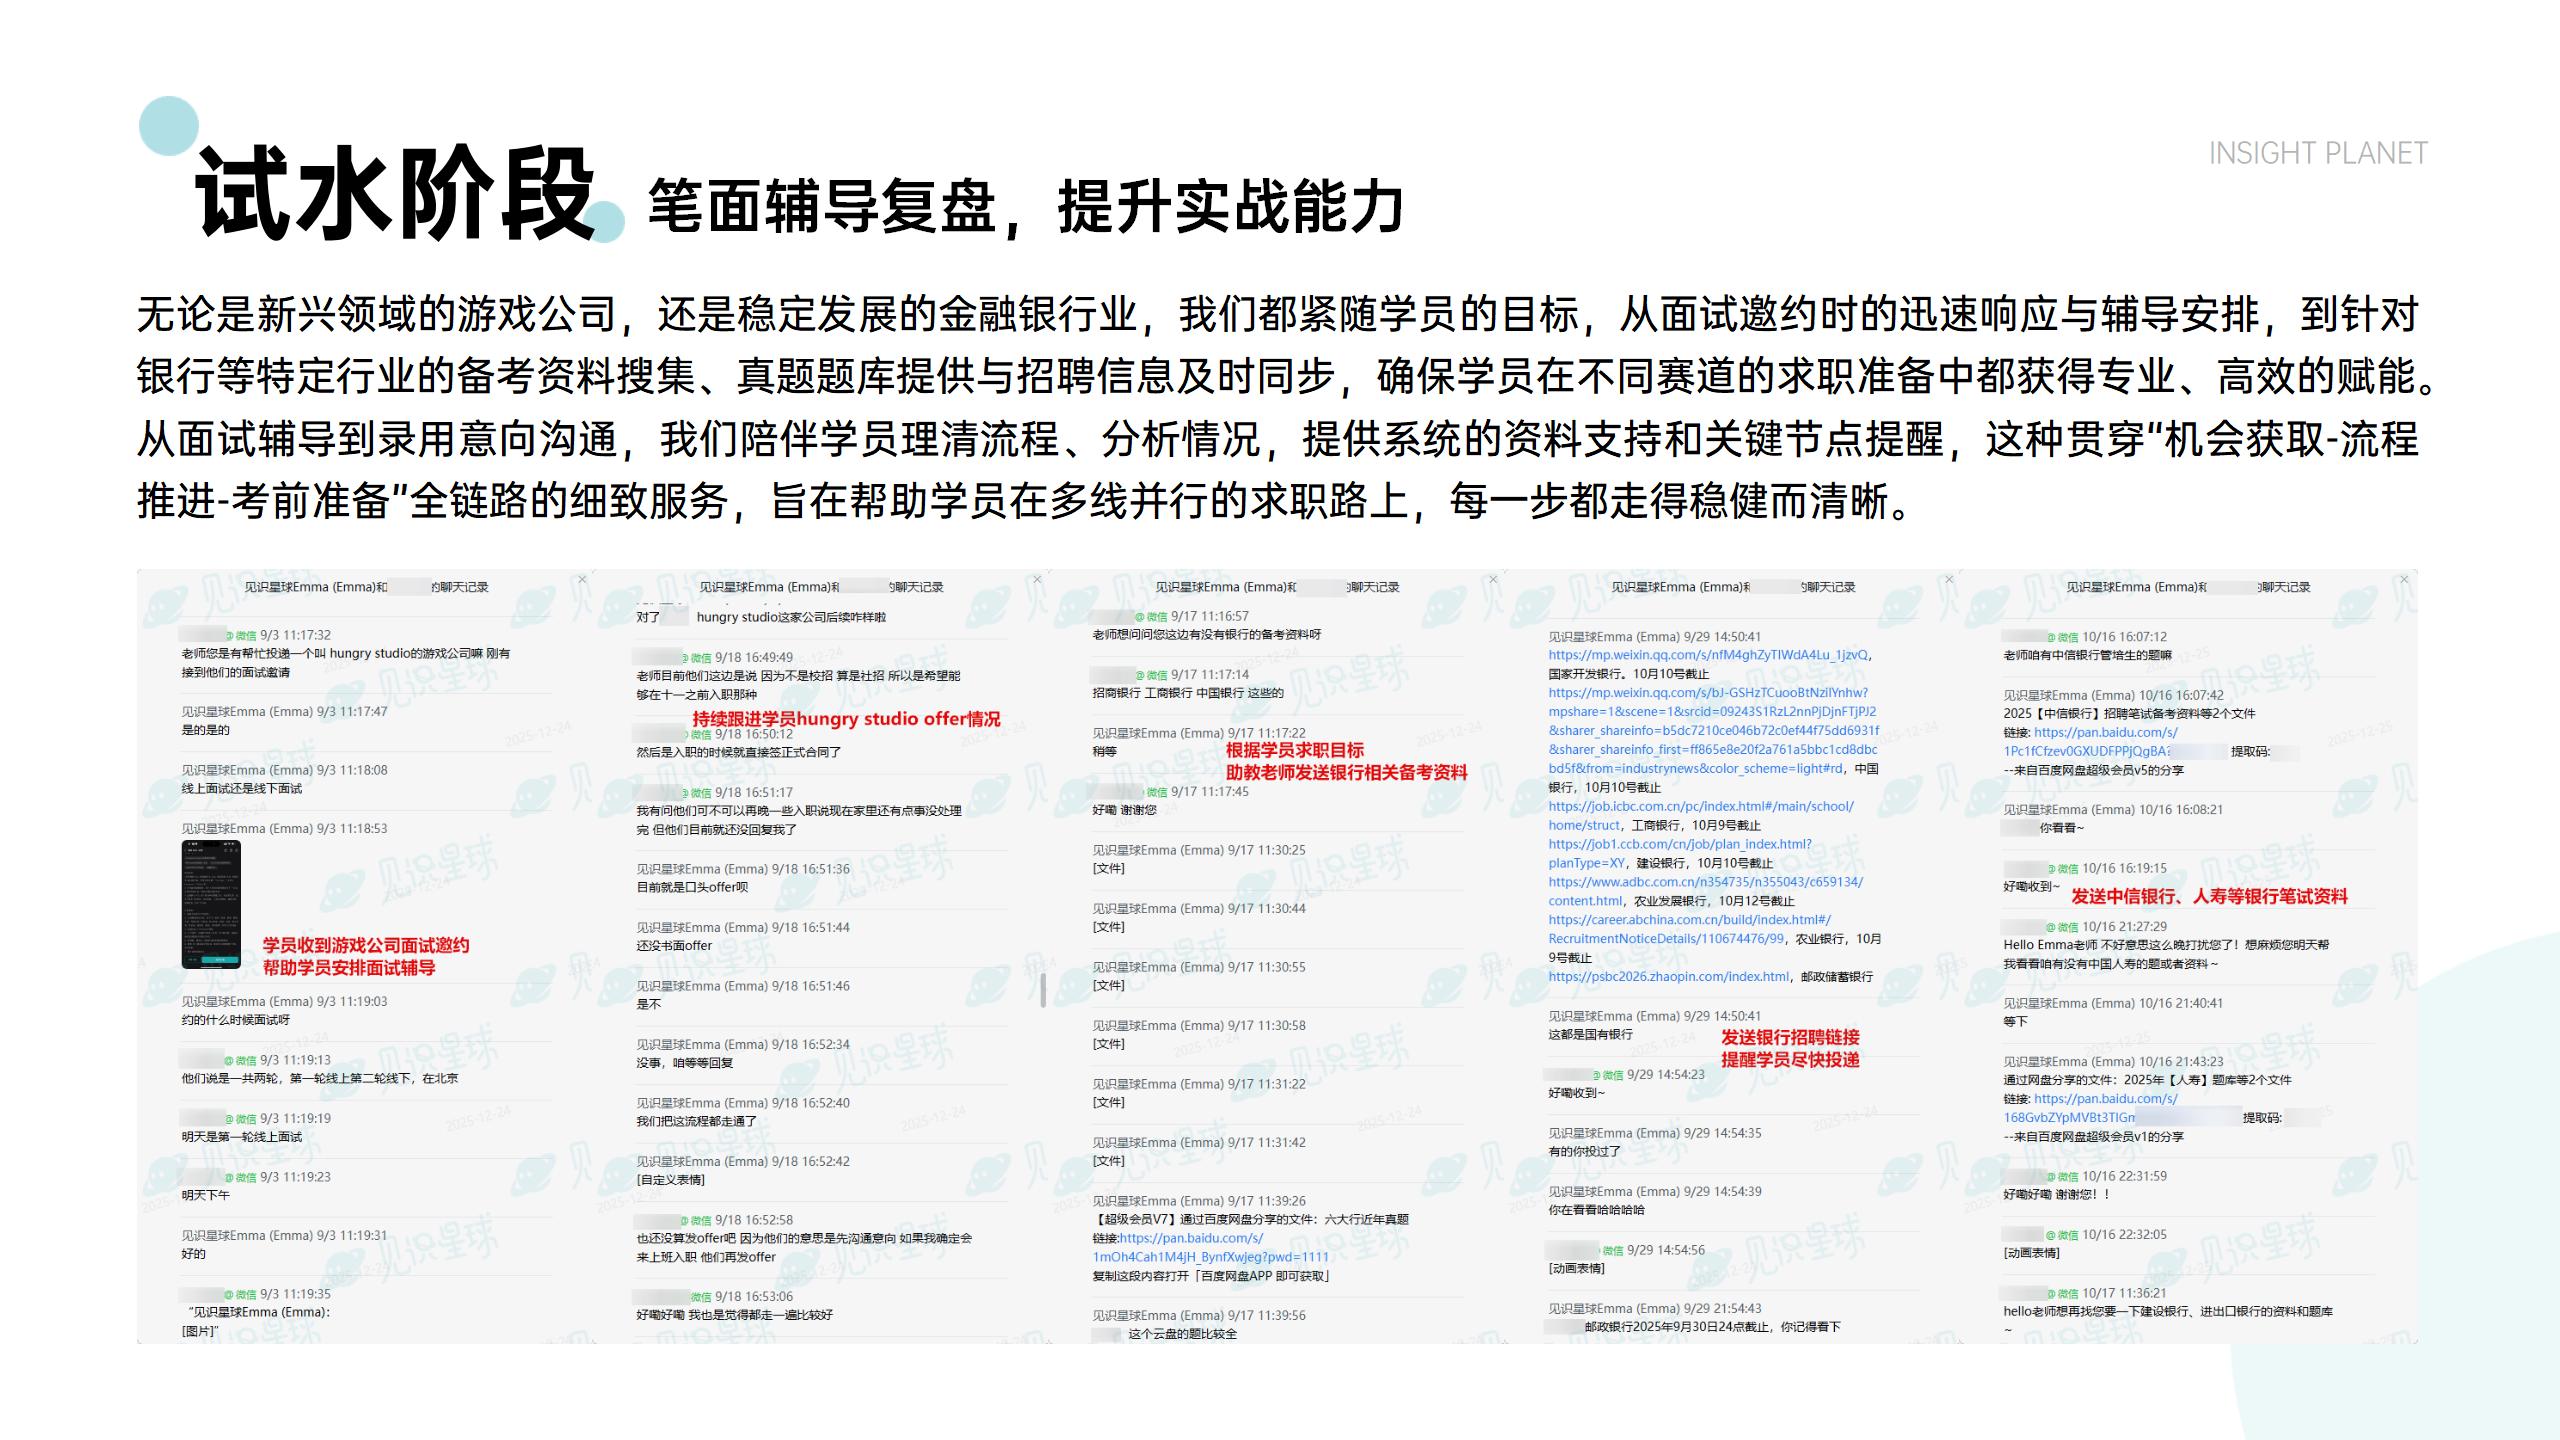Open the phone screenshot thumbnail in chat
This screenshot has width=2560, height=1440.
(211, 904)
